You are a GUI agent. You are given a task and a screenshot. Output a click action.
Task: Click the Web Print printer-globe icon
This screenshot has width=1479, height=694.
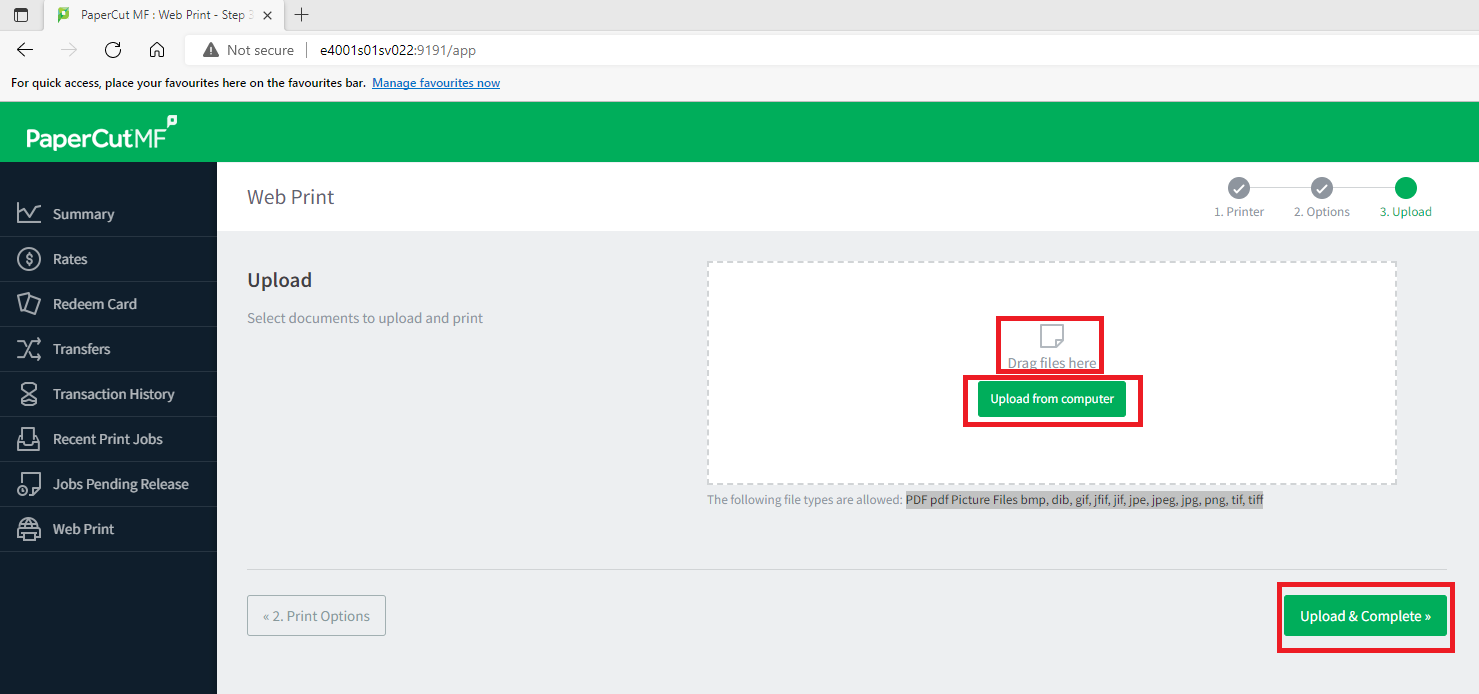(29, 528)
